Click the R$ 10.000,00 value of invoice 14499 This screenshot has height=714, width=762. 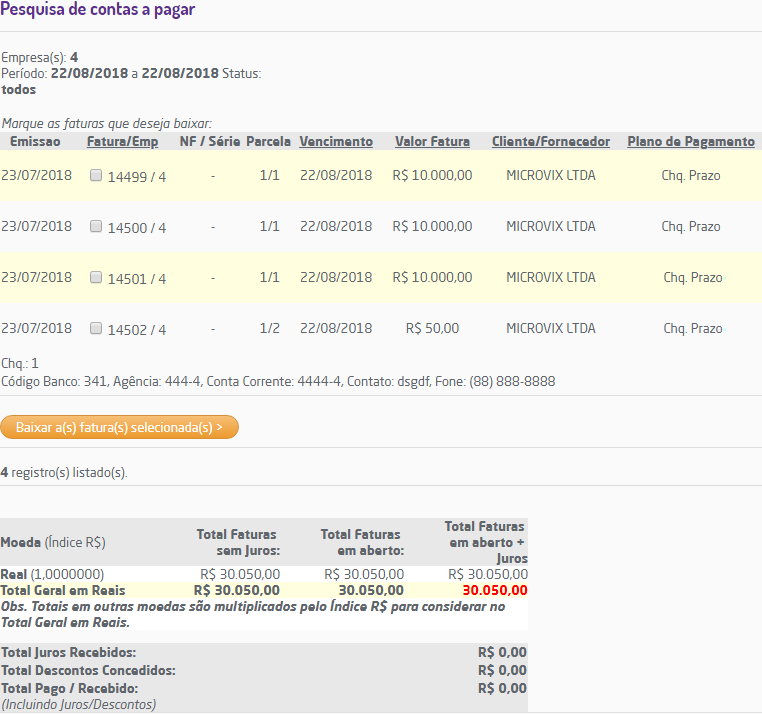[433, 175]
